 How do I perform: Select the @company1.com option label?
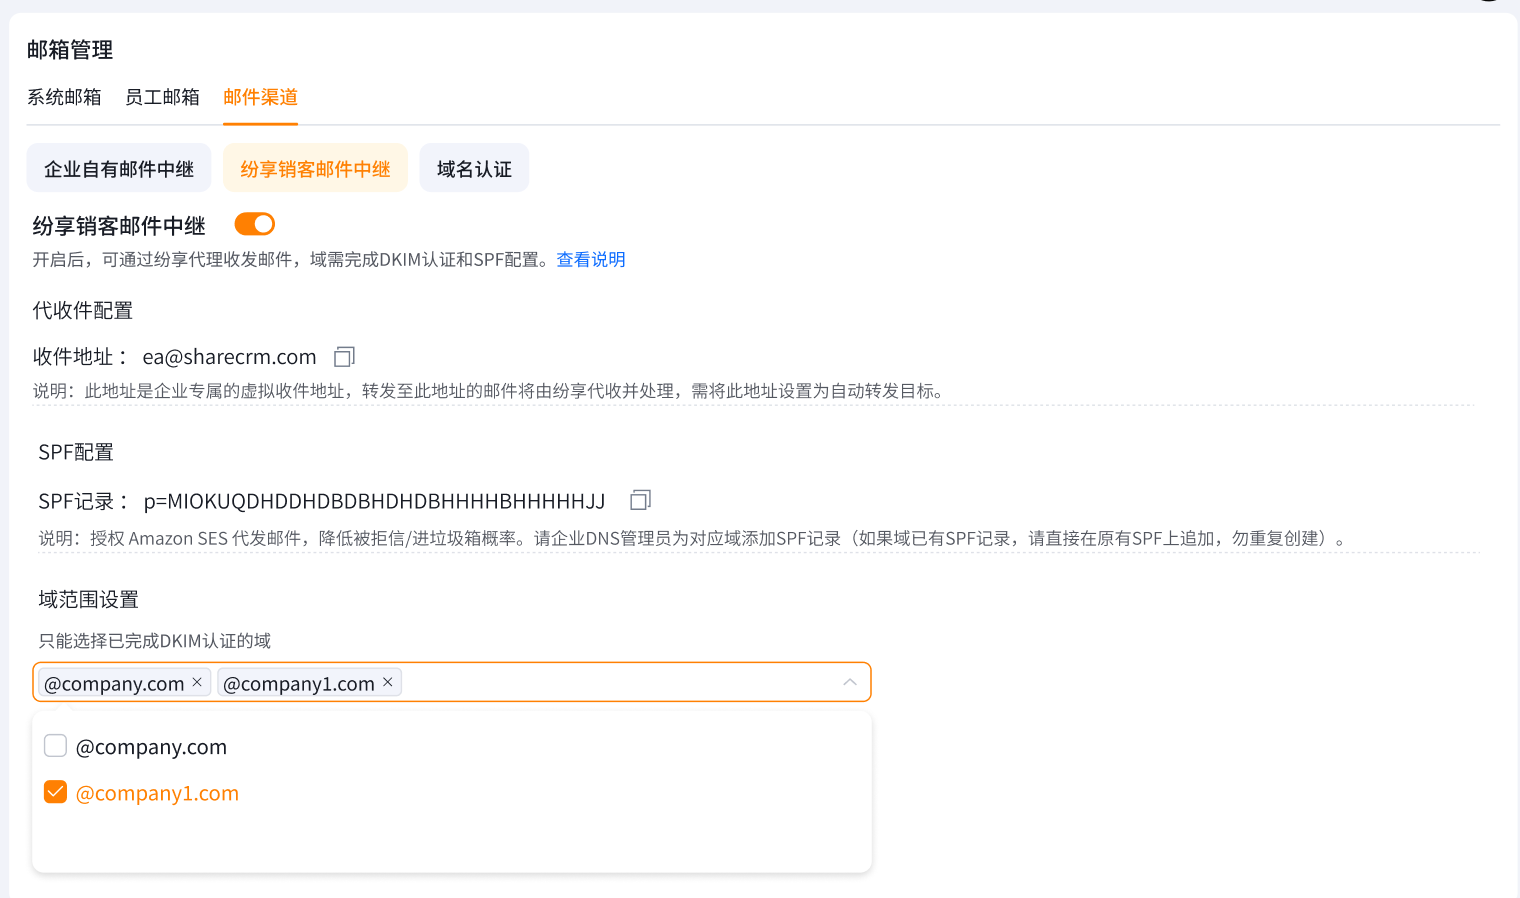(157, 793)
